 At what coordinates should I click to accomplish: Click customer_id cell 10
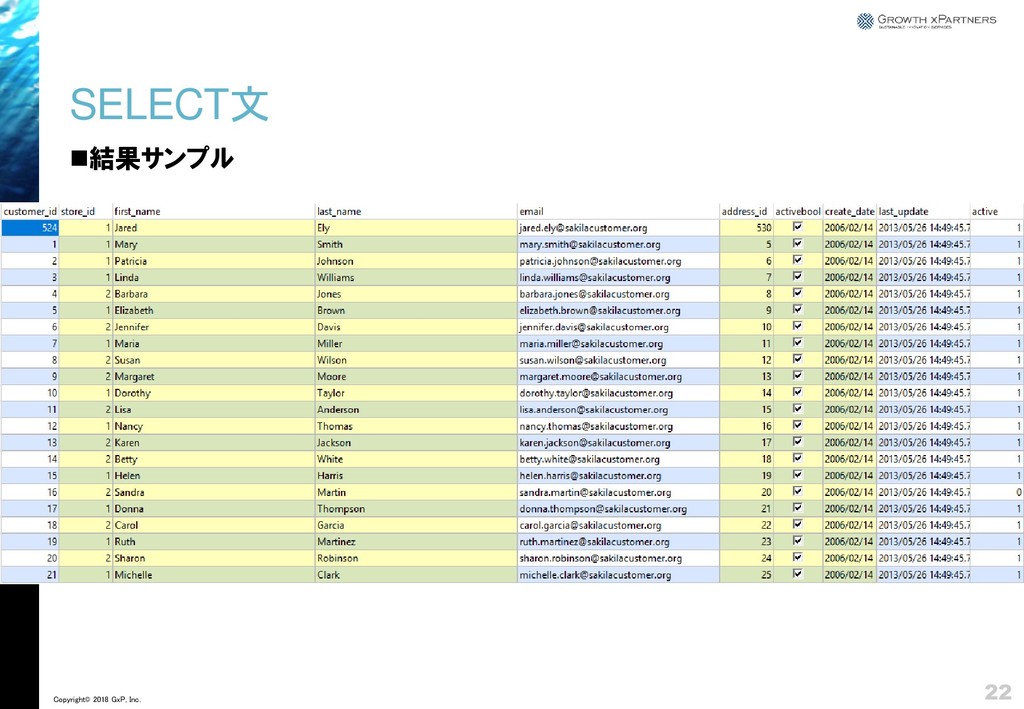[30, 393]
